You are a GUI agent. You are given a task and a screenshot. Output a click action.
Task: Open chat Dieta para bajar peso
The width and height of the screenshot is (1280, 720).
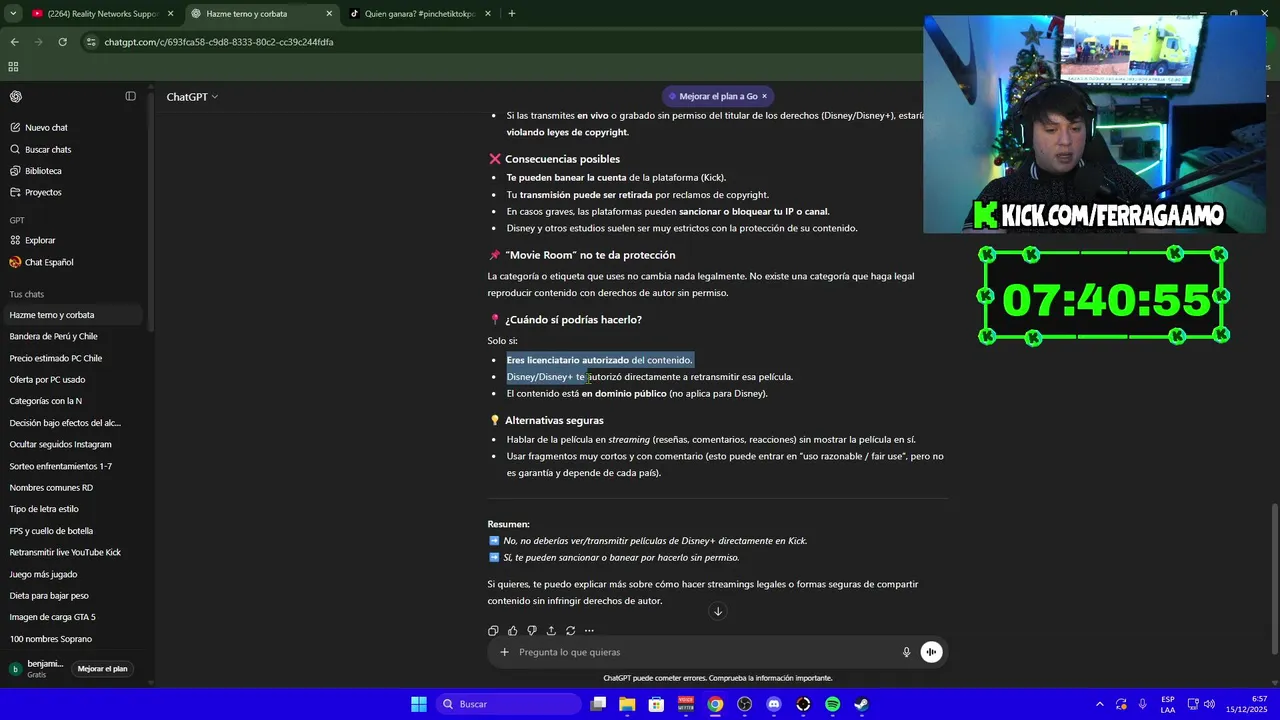pos(49,596)
